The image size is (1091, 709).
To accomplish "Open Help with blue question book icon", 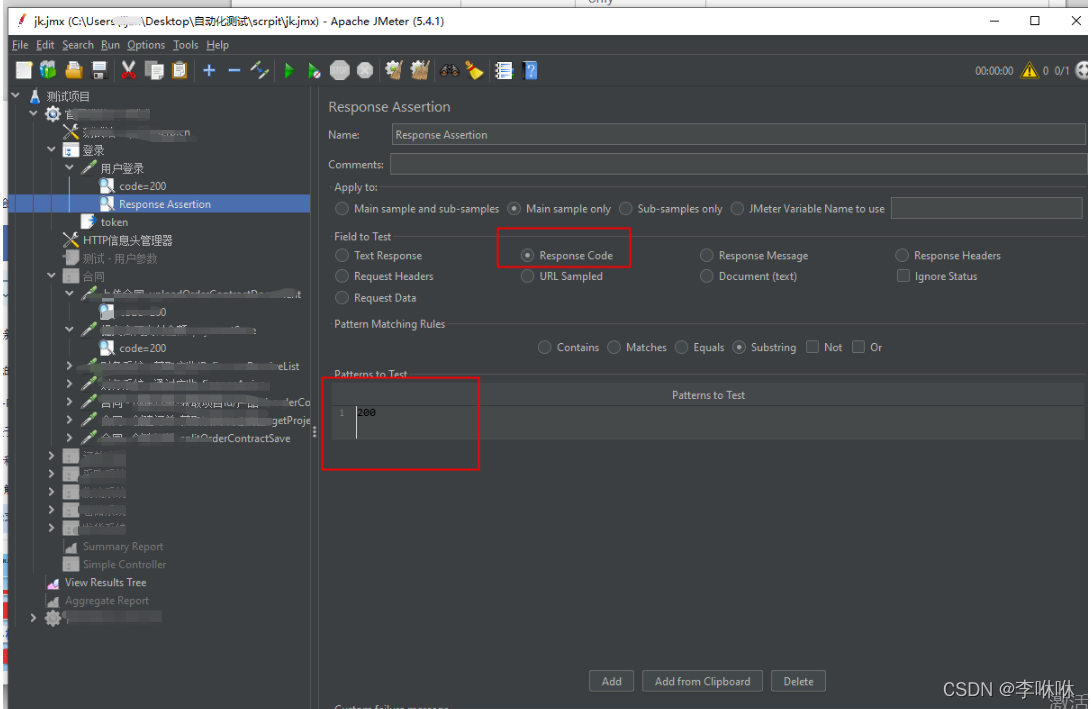I will (530, 70).
